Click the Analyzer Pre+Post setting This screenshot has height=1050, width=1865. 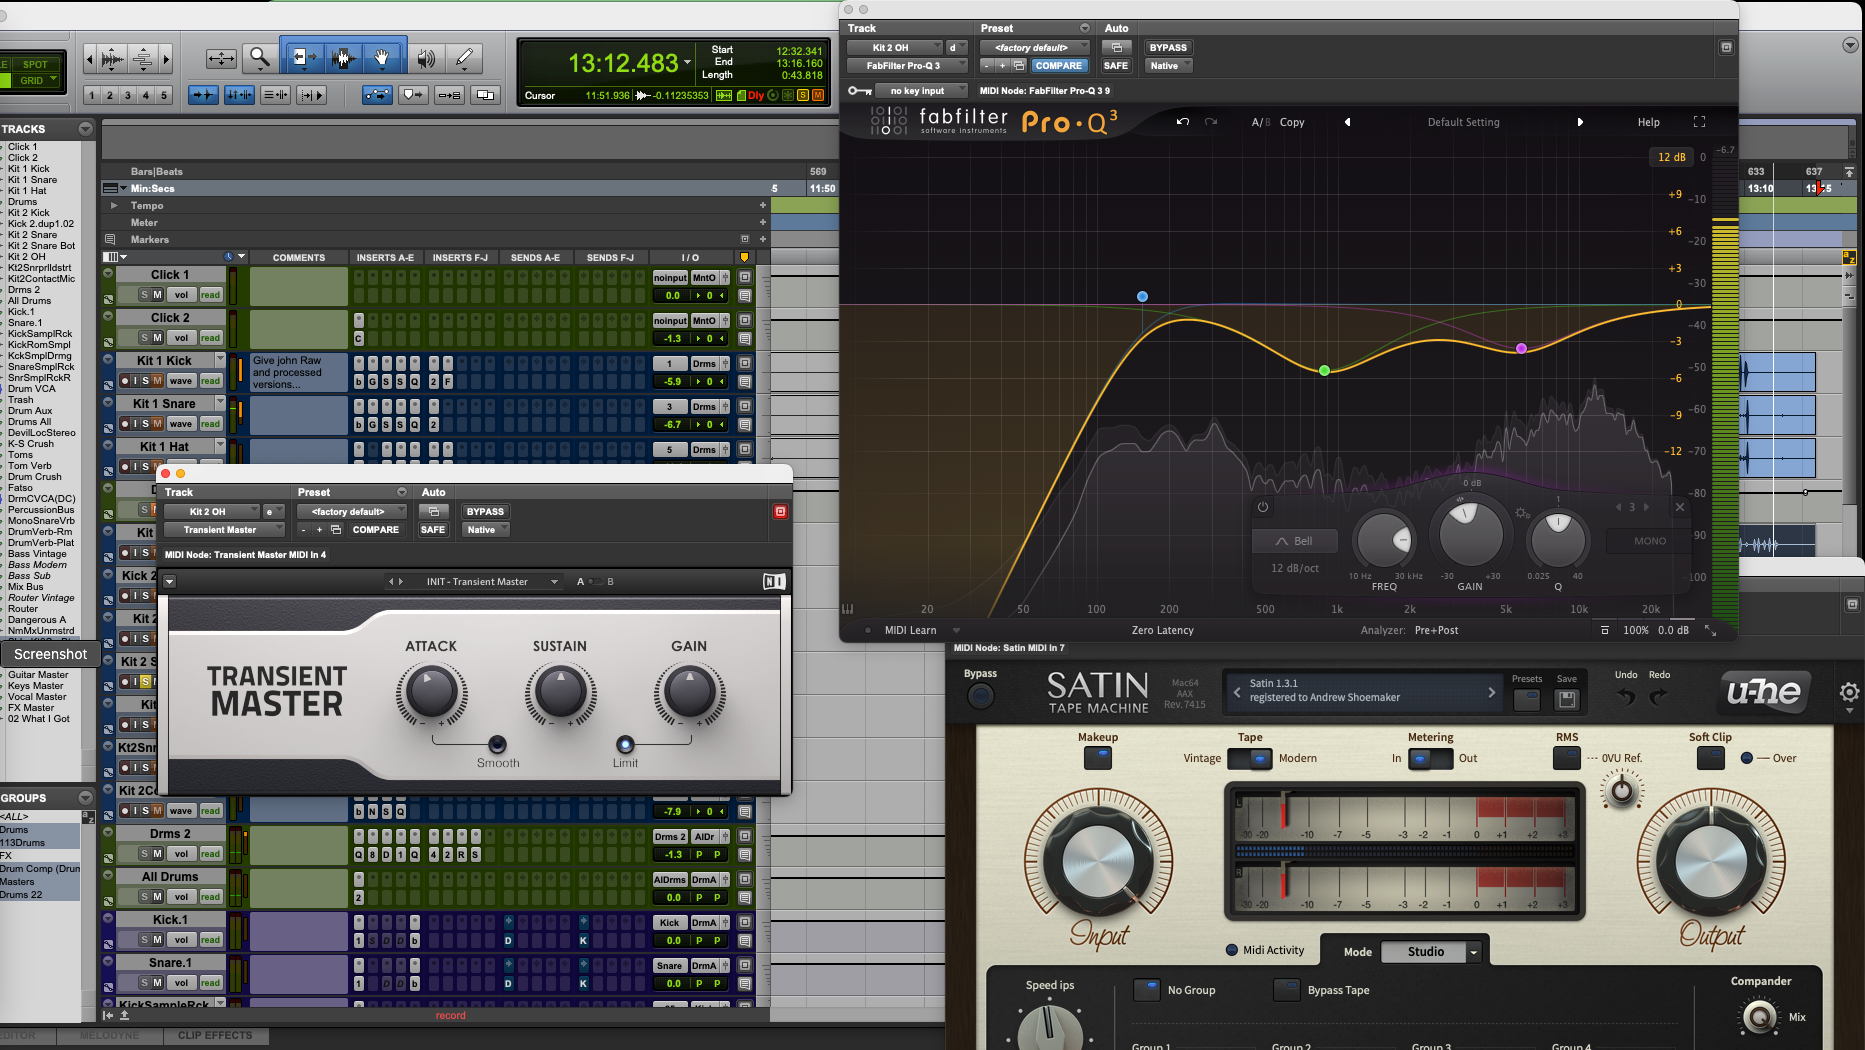[1436, 630]
